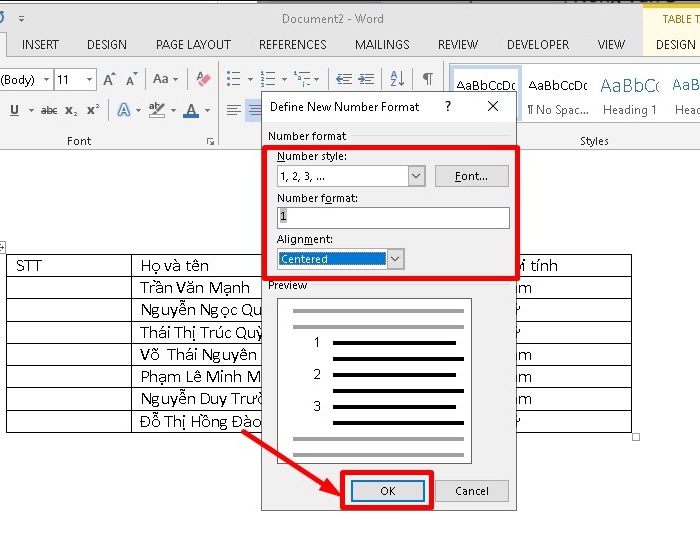This screenshot has width=700, height=545.
Task: Click the Shrink Font icon
Action: pos(131,79)
